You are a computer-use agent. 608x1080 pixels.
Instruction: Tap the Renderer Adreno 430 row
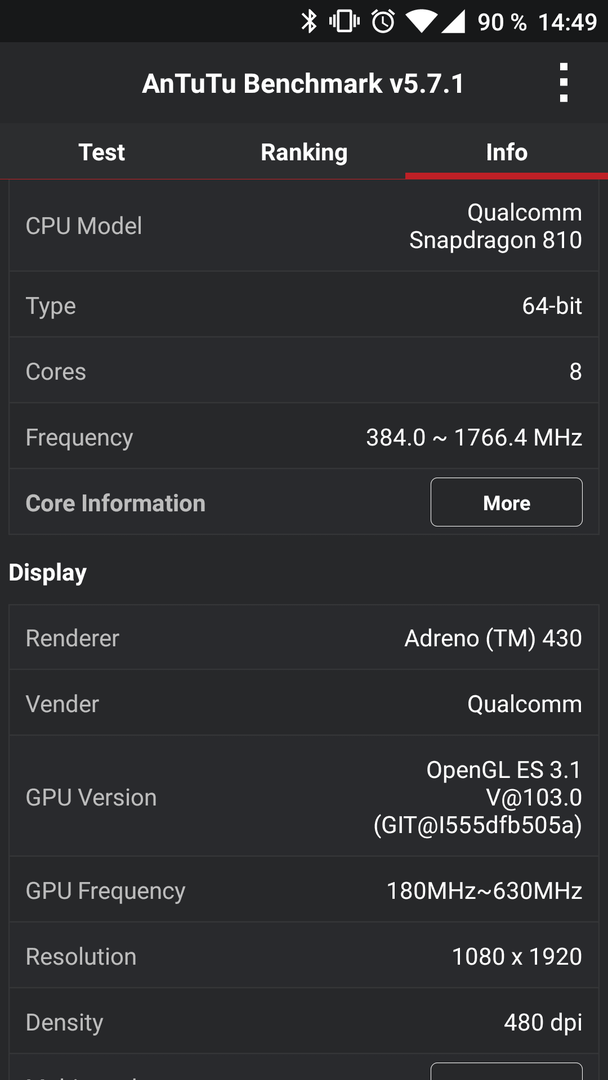point(304,637)
